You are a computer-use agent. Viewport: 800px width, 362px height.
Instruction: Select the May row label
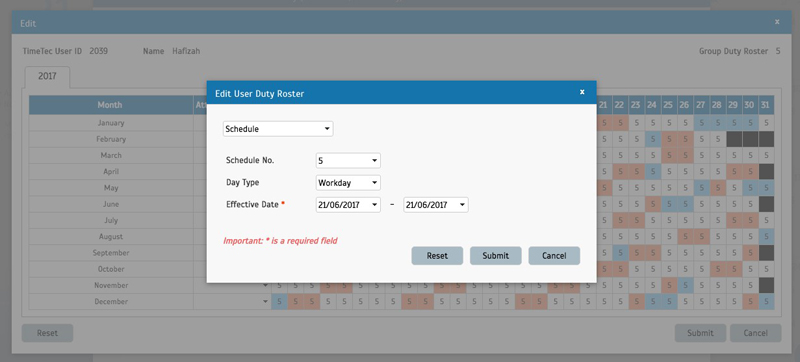(x=111, y=188)
